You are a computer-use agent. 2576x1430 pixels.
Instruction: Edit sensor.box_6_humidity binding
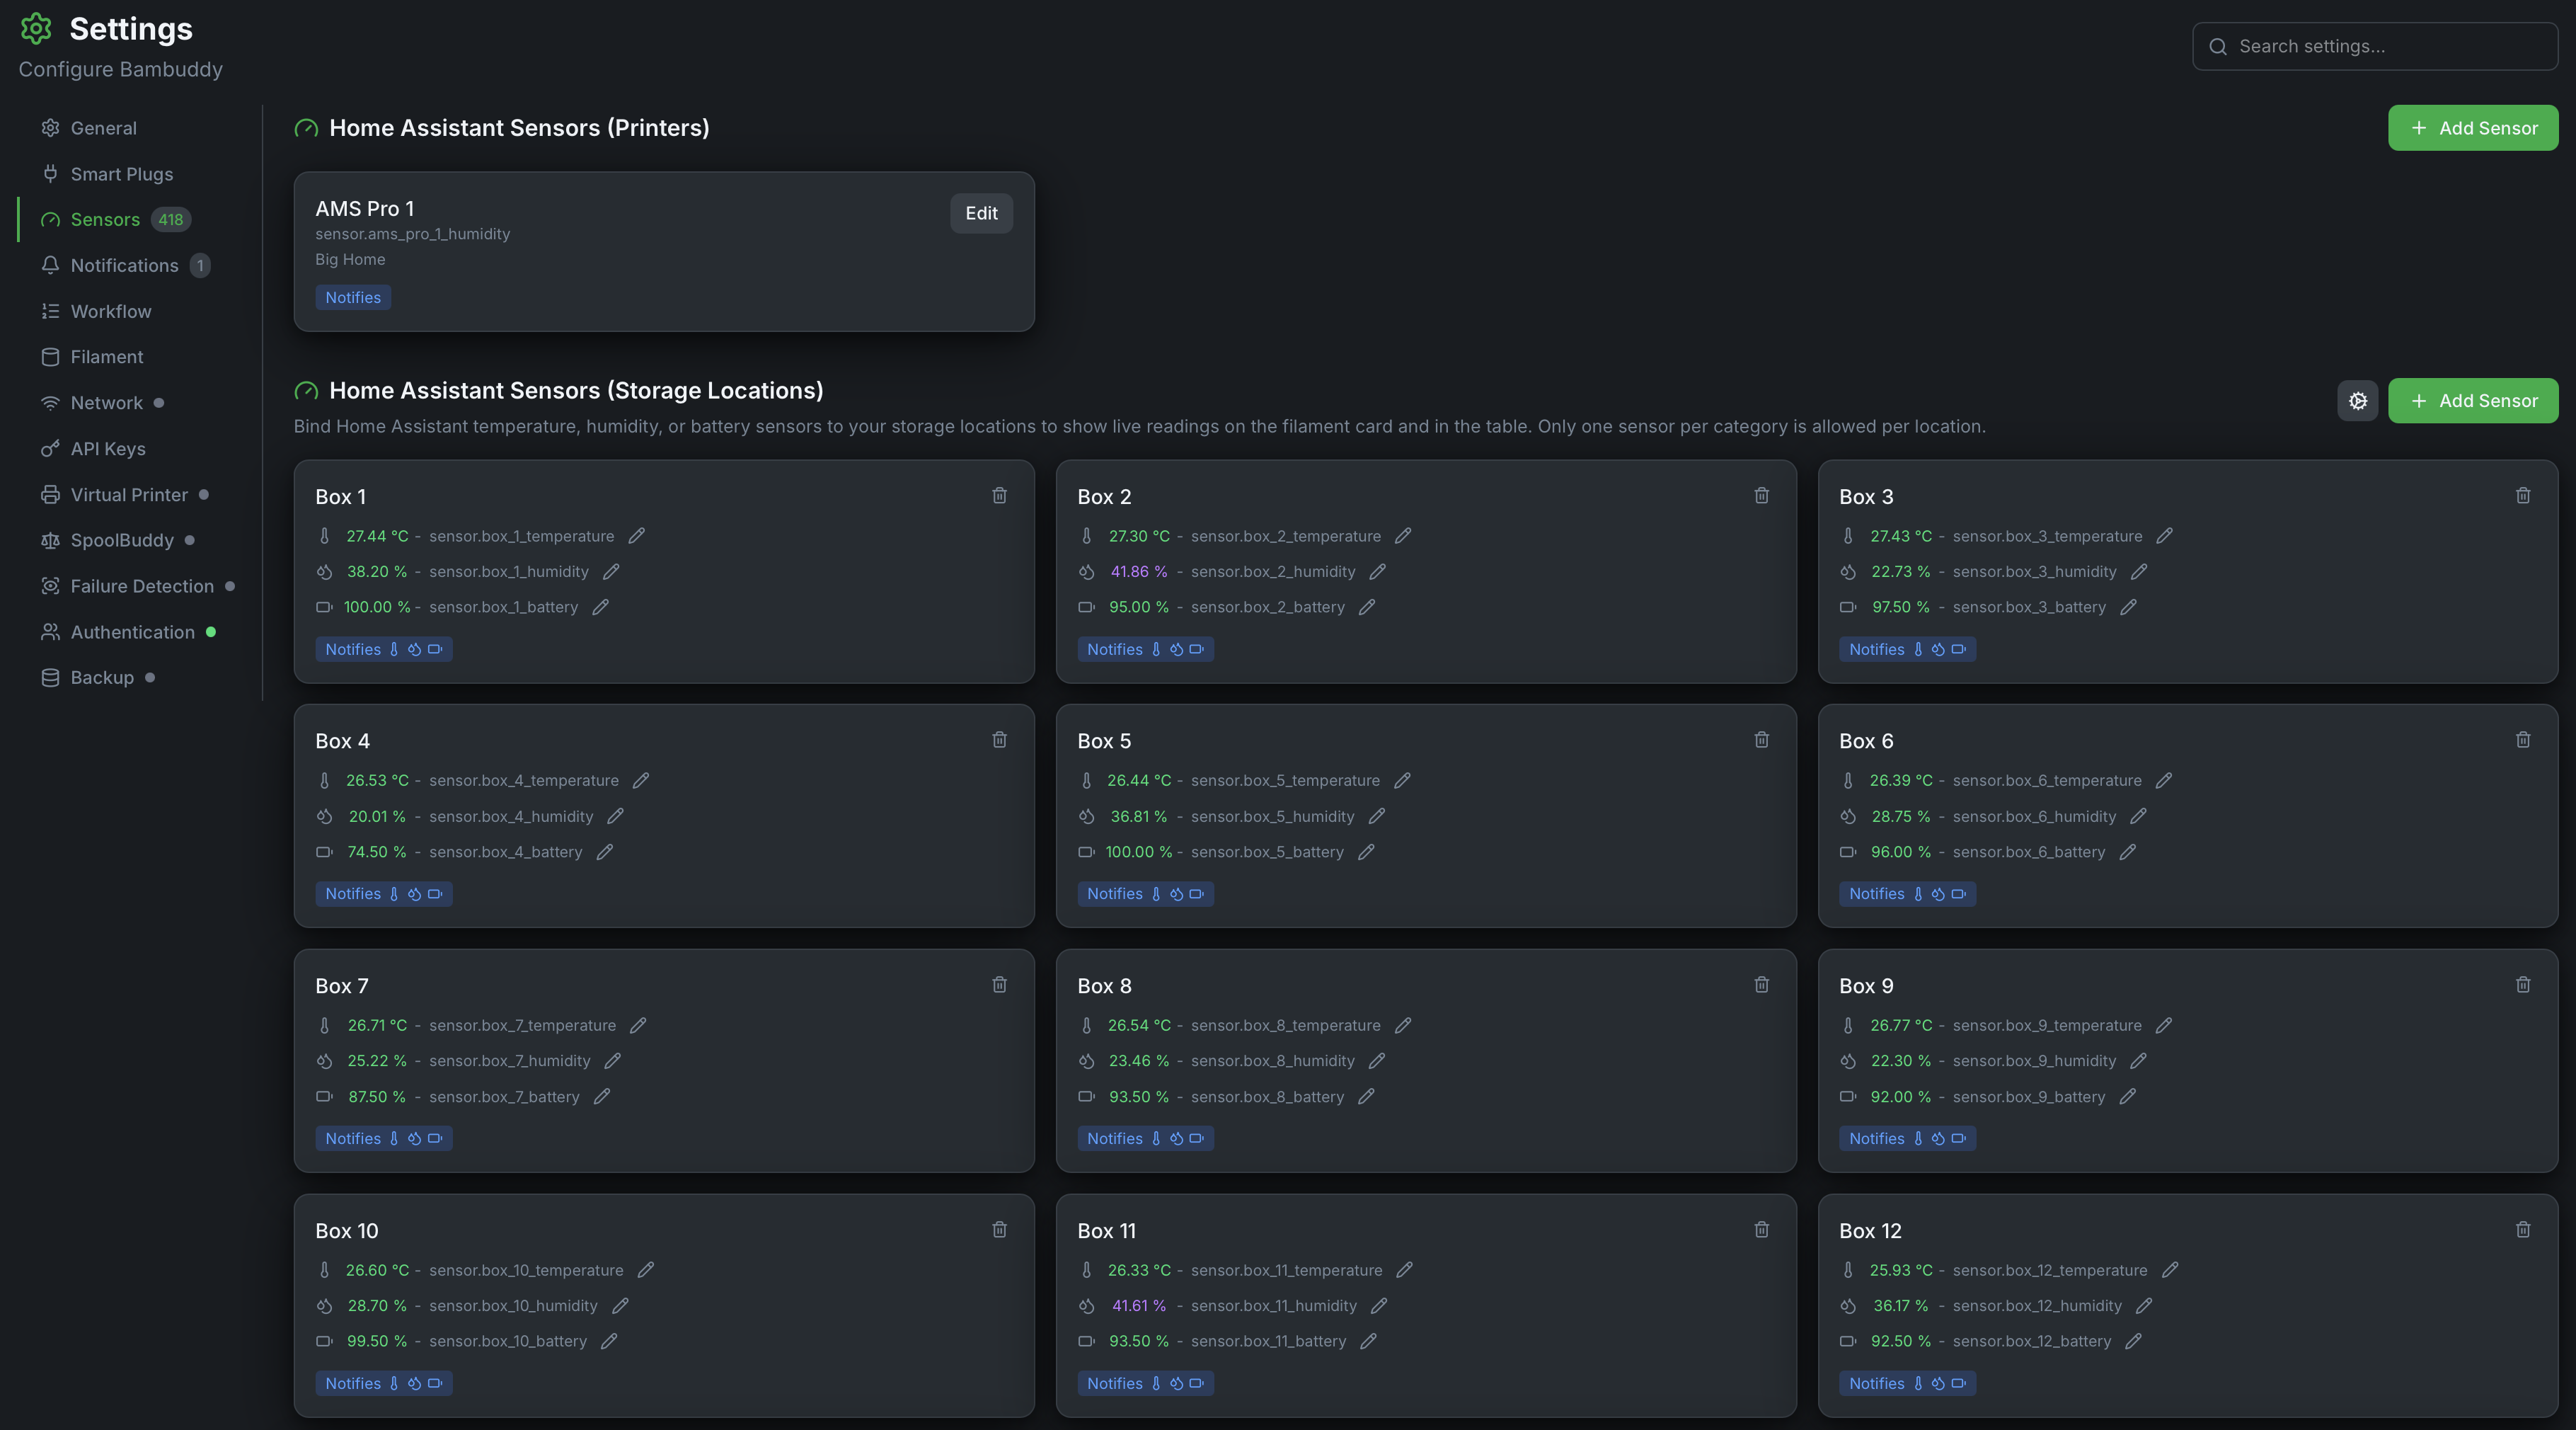coord(2138,816)
